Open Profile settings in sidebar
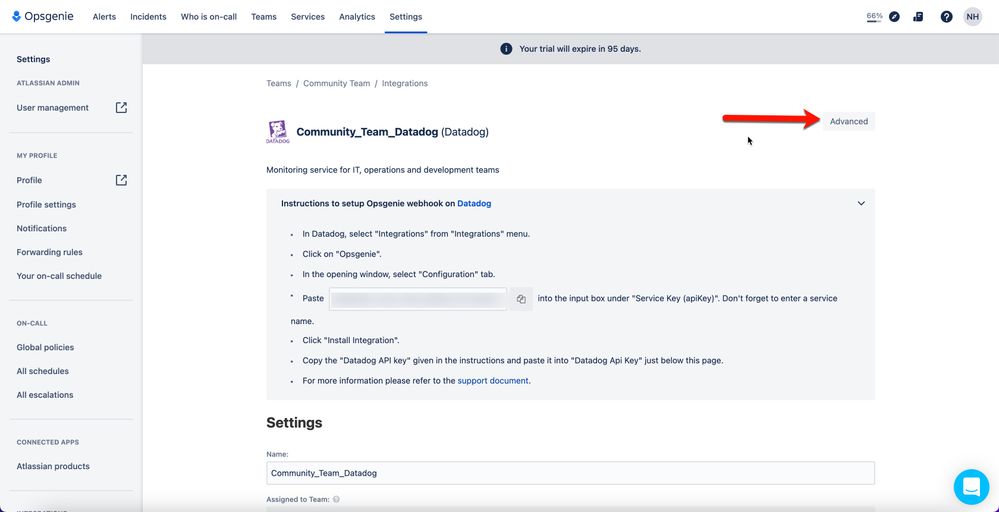 click(47, 204)
